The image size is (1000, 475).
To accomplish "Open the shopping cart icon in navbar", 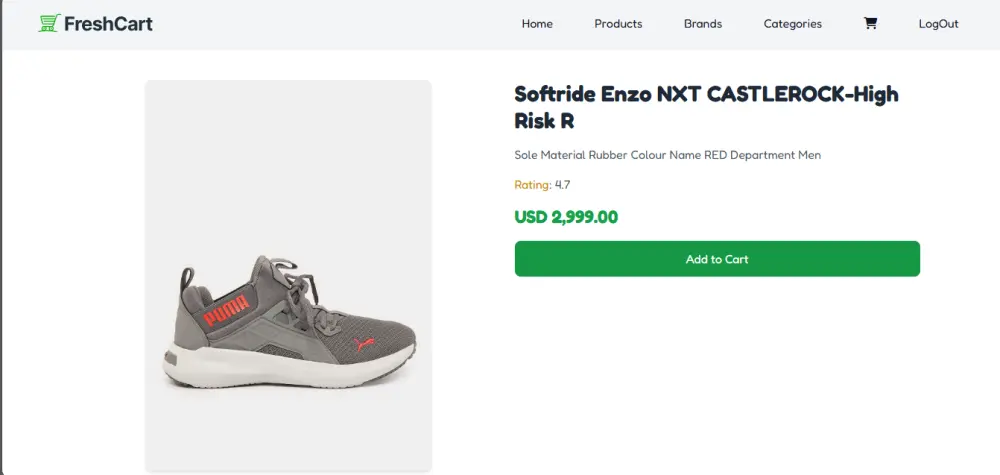I will pos(870,24).
